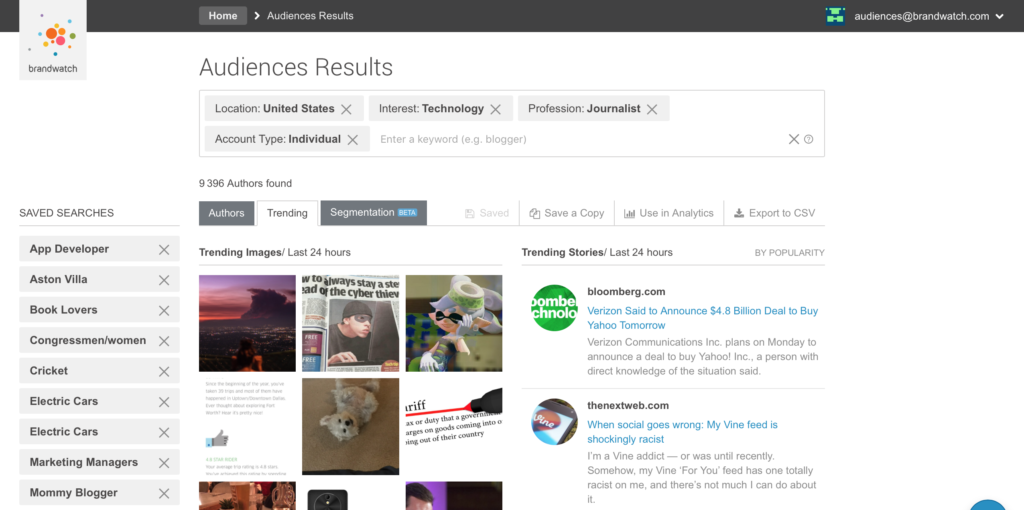The width and height of the screenshot is (1024, 510).
Task: Open the search help question icon
Action: [x=809, y=140]
